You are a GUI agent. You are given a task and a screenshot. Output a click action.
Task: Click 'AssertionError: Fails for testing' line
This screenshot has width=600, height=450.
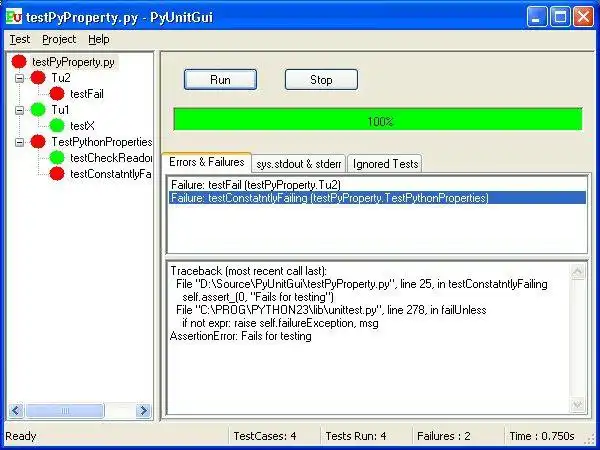click(x=241, y=336)
